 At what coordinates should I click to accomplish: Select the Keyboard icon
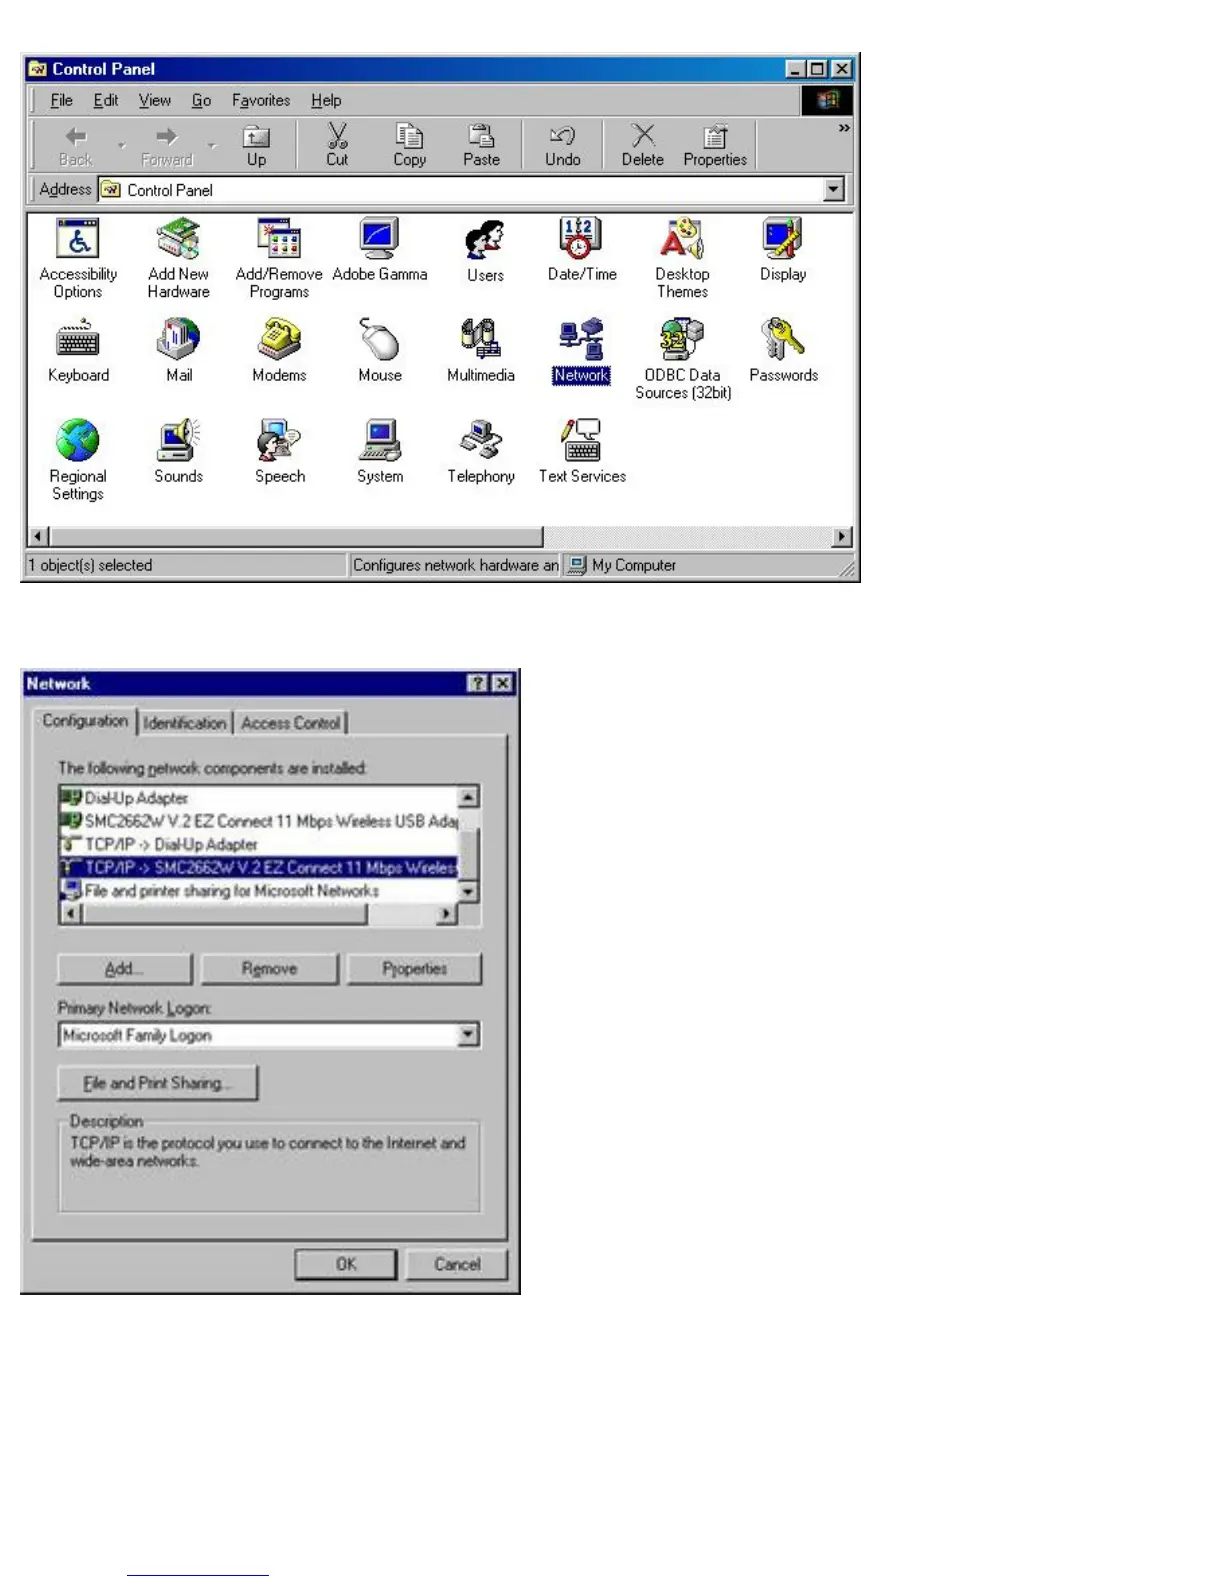(x=78, y=351)
